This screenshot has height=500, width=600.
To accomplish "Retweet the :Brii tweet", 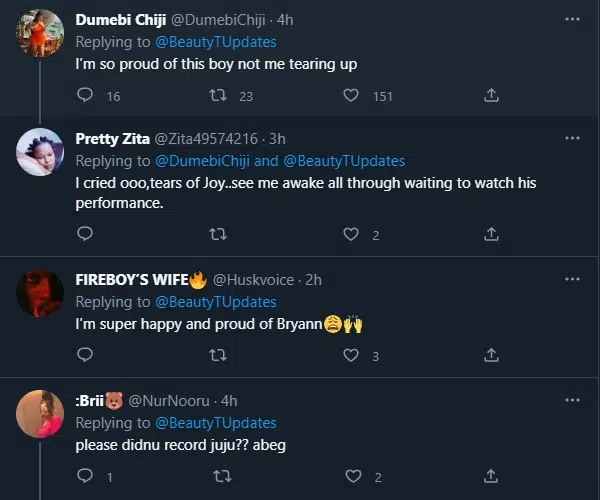I will point(217,476).
